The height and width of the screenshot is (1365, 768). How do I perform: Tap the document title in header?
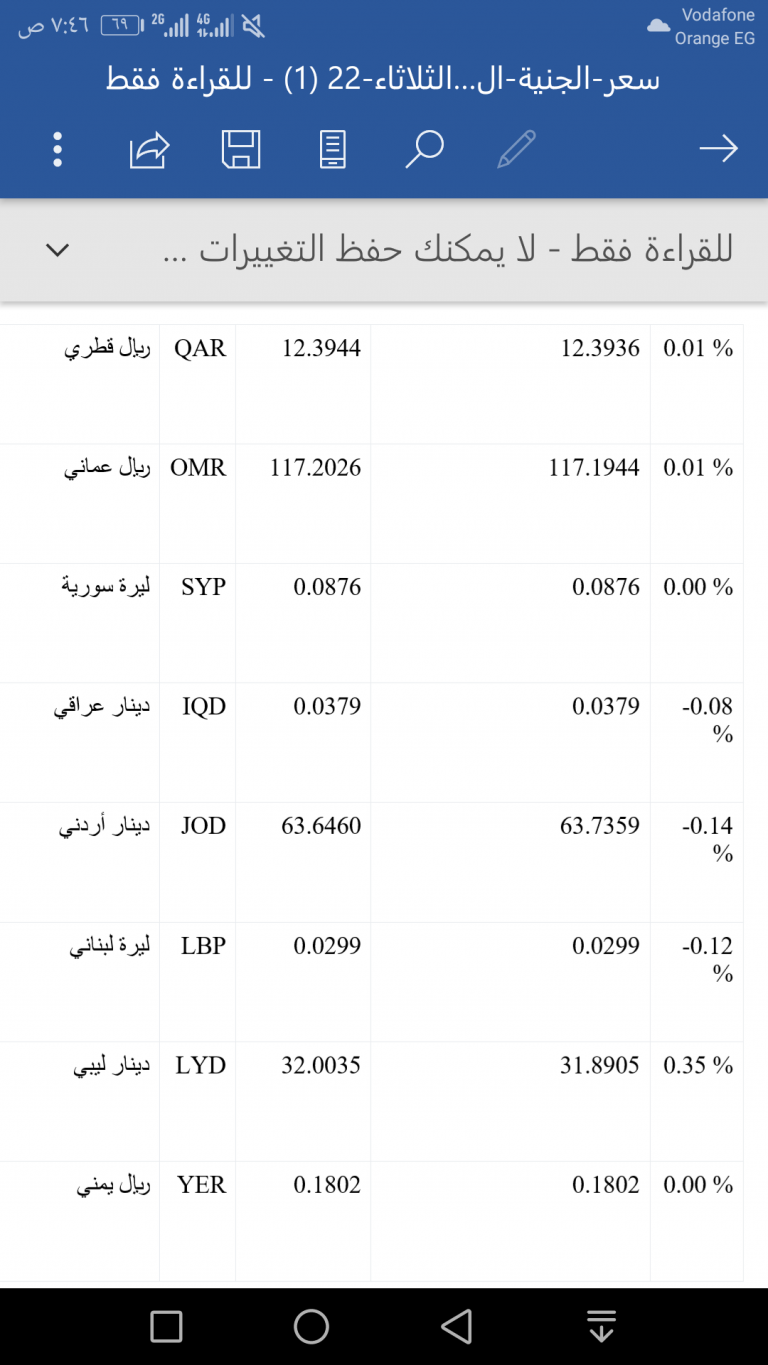383,80
